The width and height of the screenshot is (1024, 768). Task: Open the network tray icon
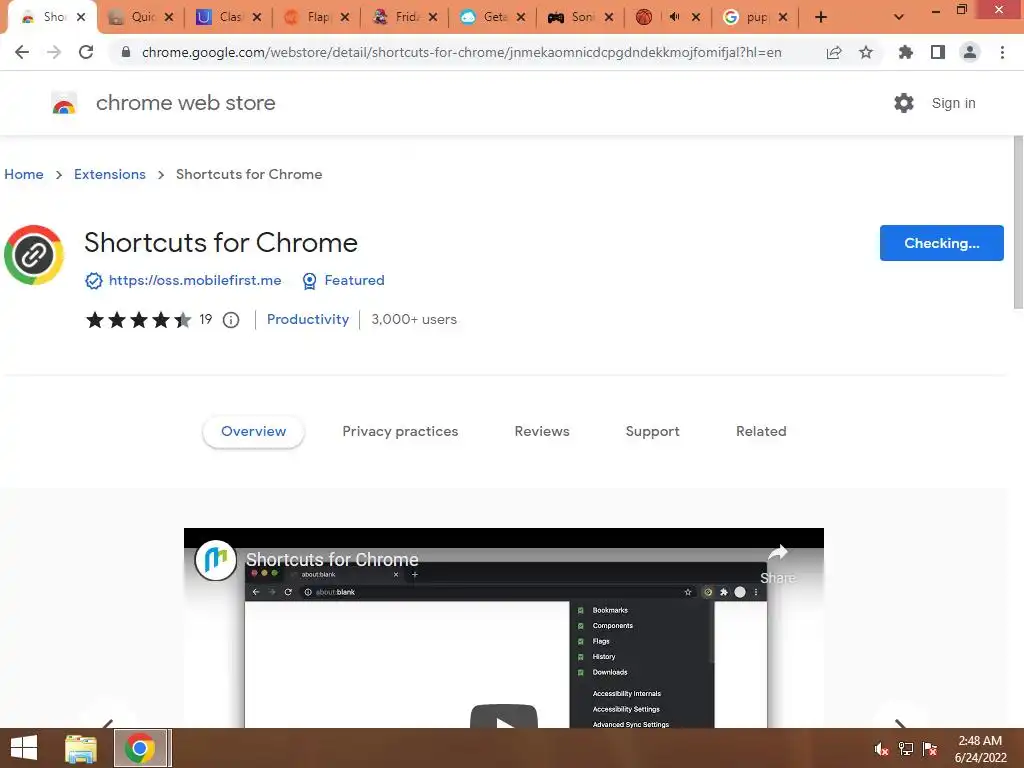(x=906, y=749)
